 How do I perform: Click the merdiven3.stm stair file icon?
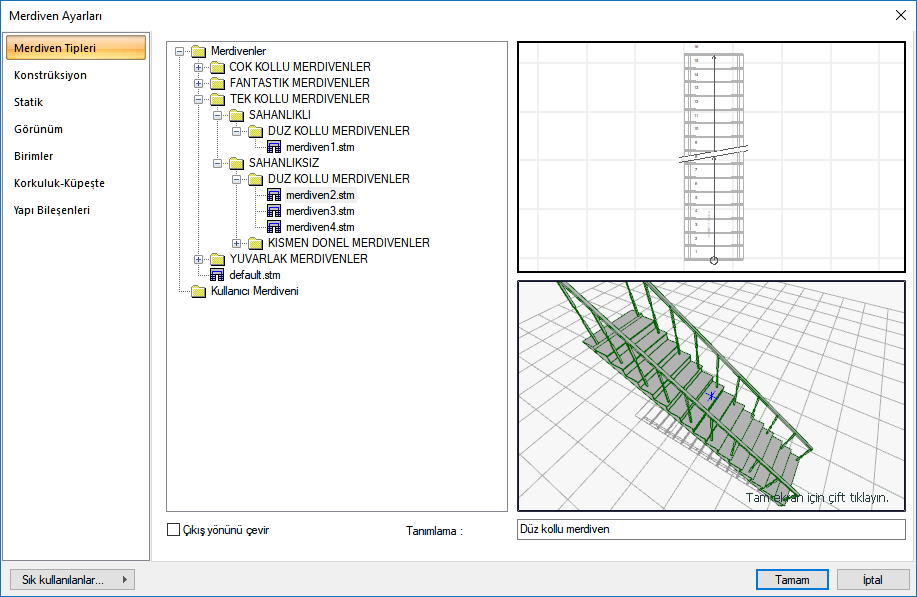click(x=274, y=211)
